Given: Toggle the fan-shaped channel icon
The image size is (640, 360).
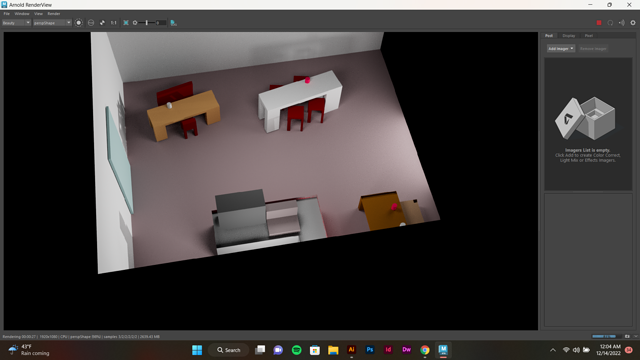Looking at the screenshot, I should coord(102,23).
